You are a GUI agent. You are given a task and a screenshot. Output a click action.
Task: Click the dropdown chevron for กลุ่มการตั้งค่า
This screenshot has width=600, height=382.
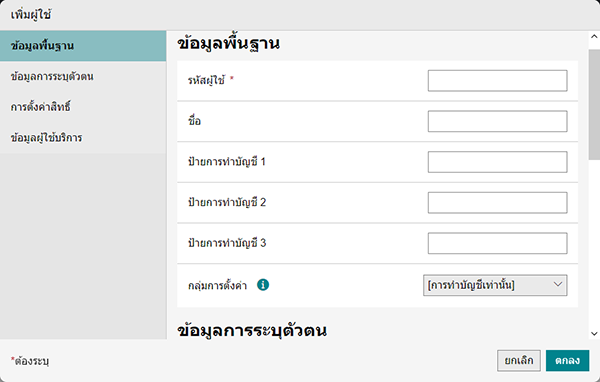click(x=558, y=284)
